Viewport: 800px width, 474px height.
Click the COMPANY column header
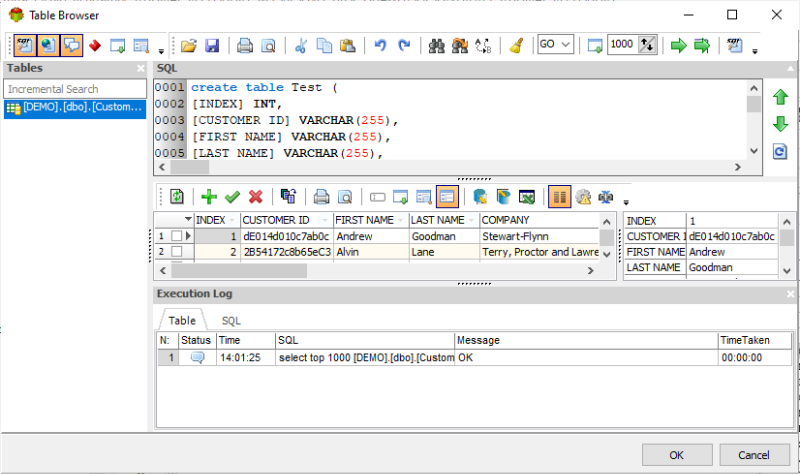539,220
